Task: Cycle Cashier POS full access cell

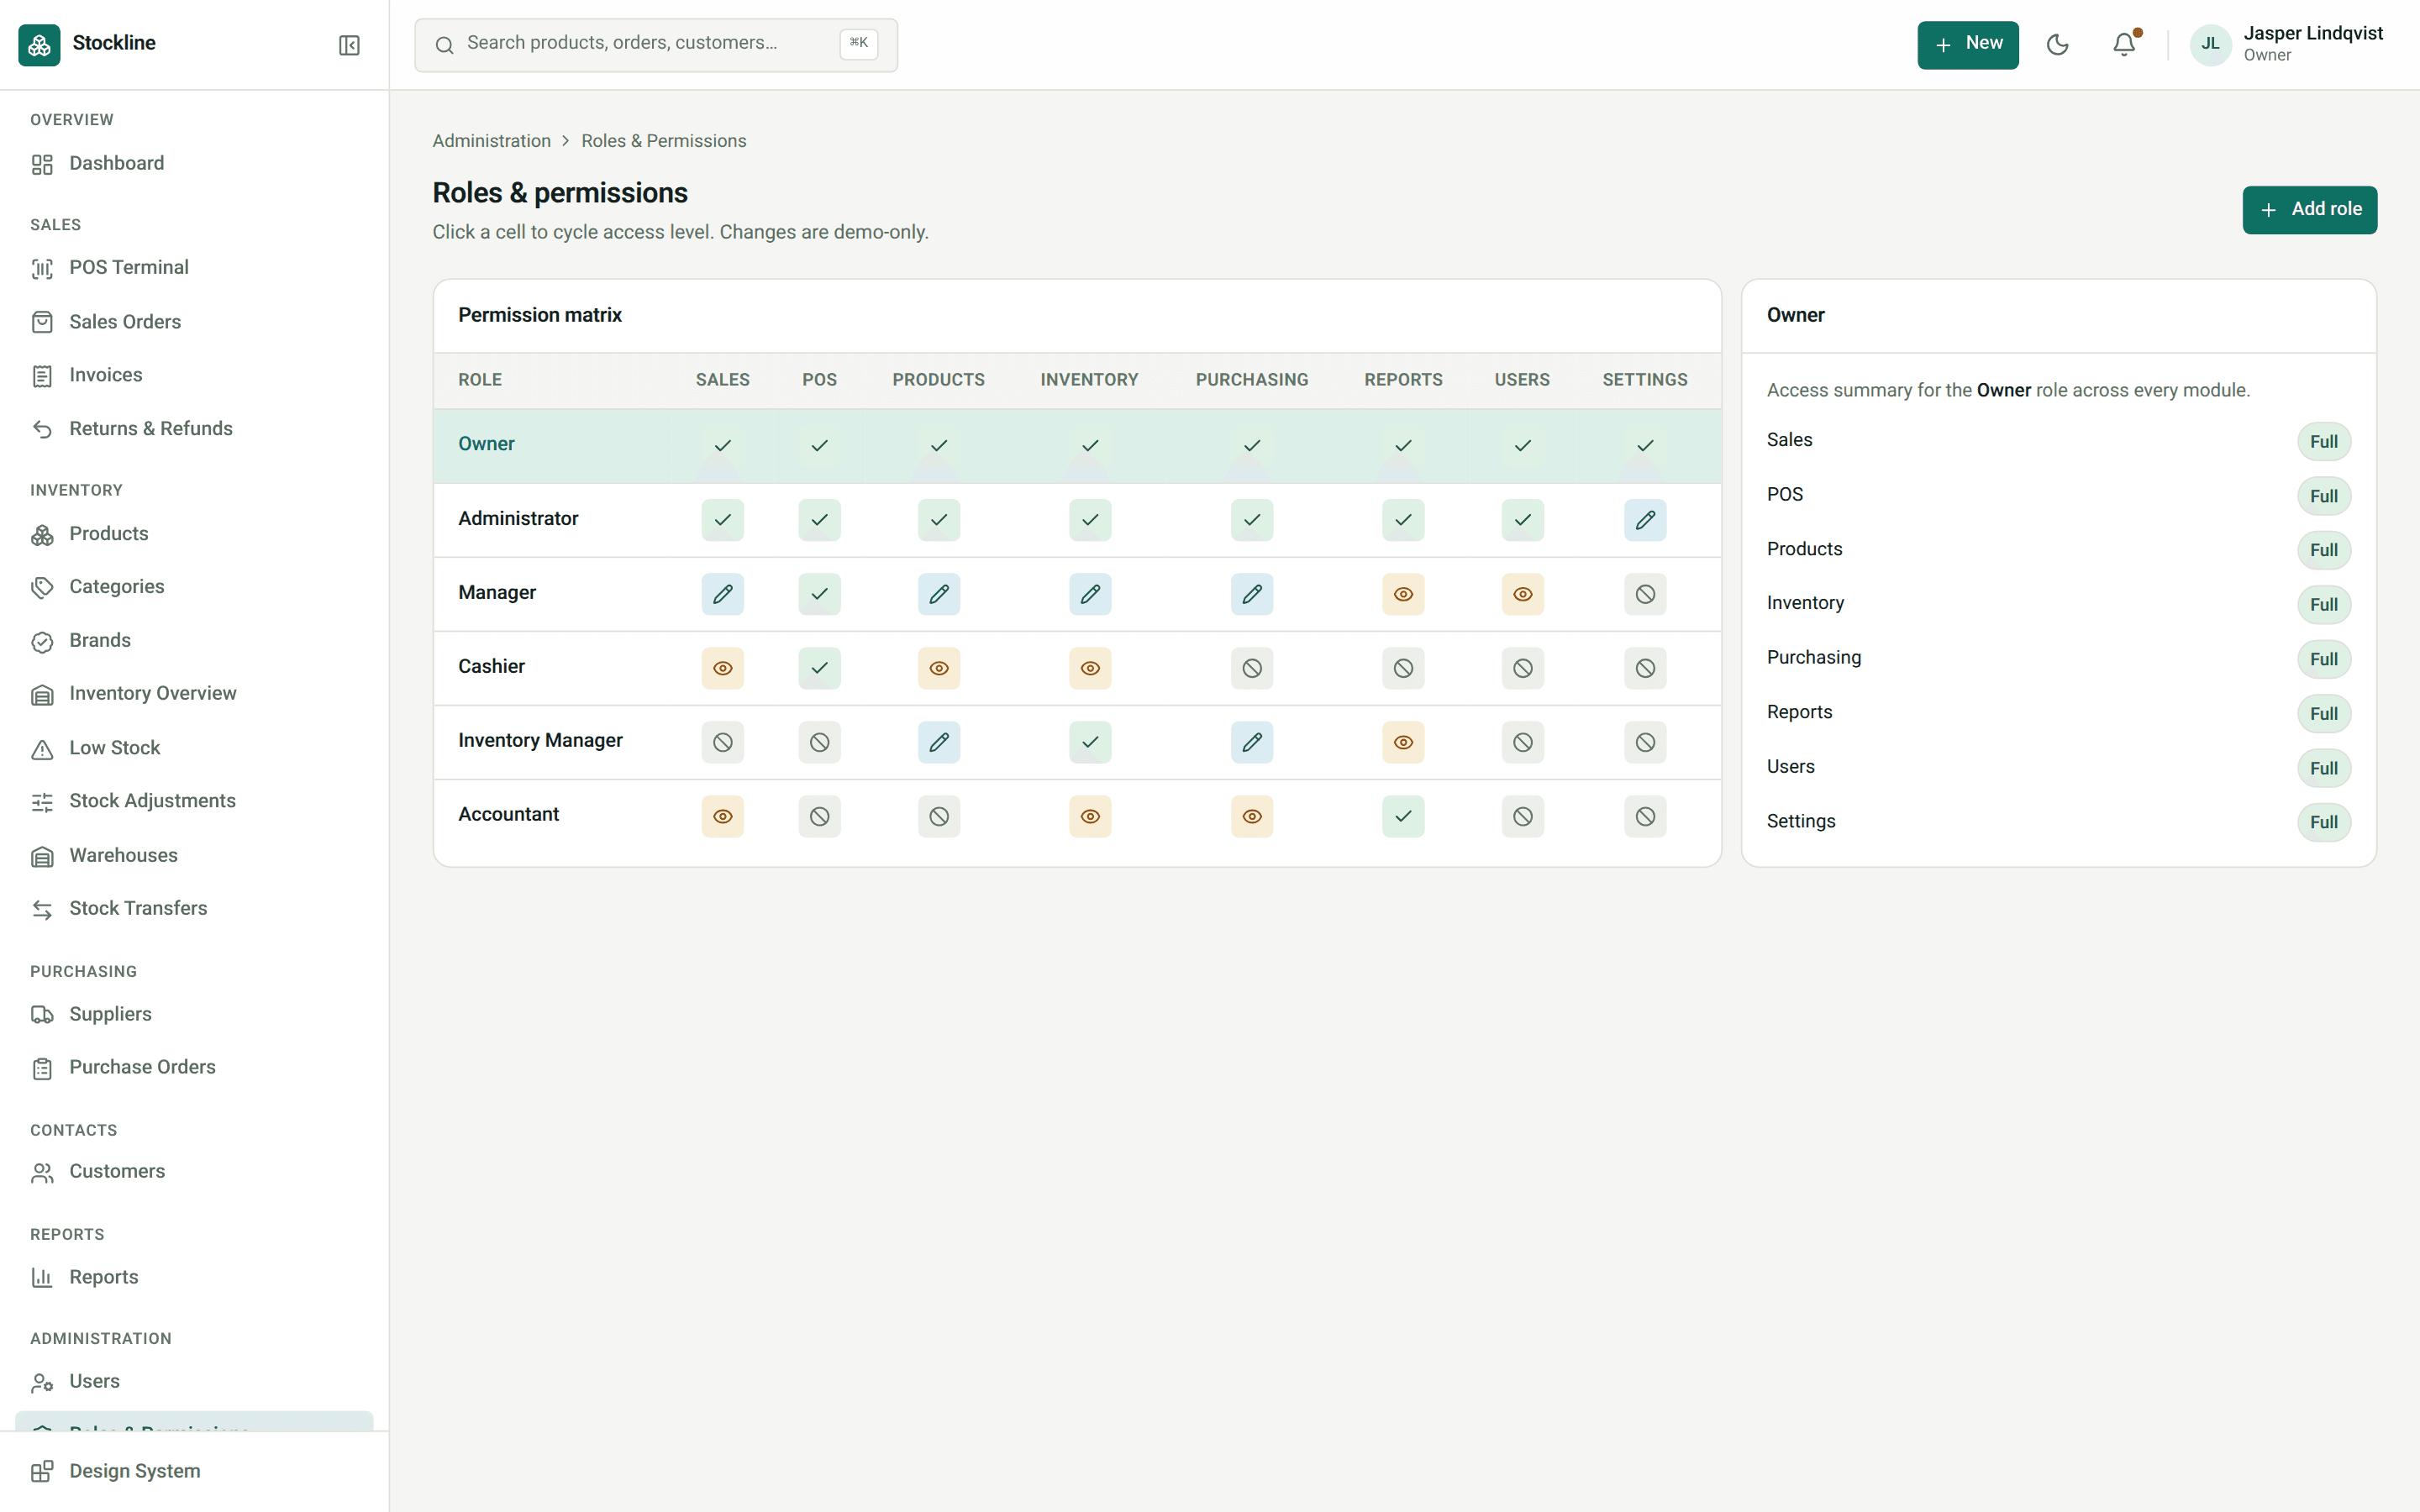Action: coord(819,668)
